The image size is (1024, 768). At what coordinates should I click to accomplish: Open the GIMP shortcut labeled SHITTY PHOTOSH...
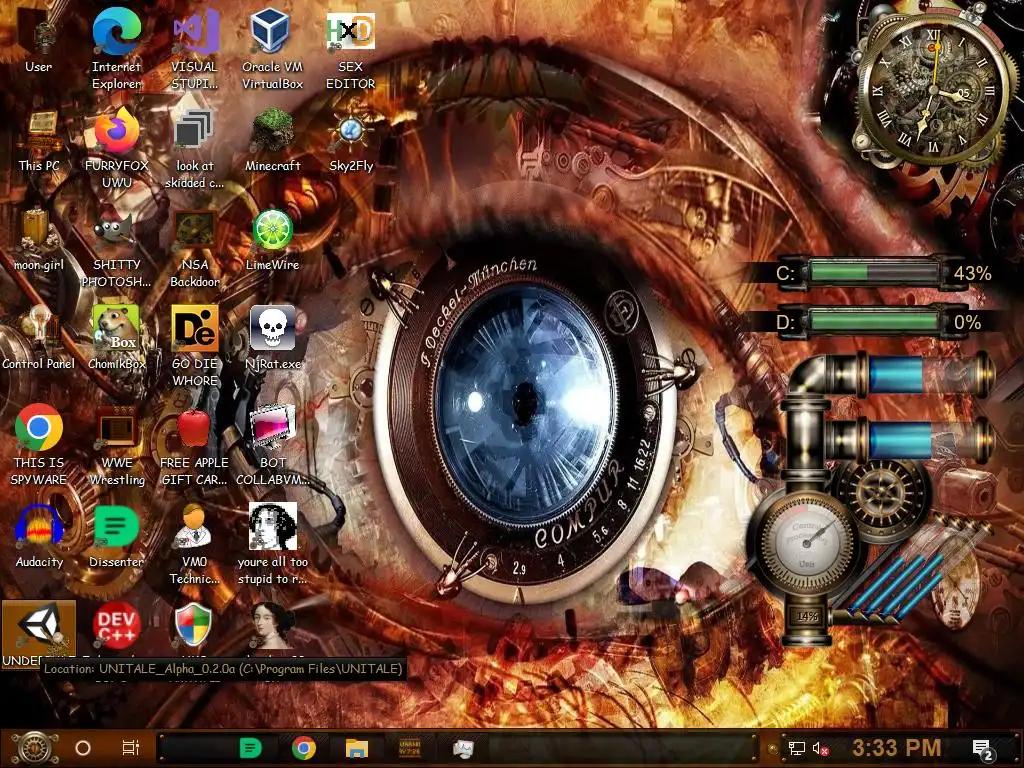point(117,248)
